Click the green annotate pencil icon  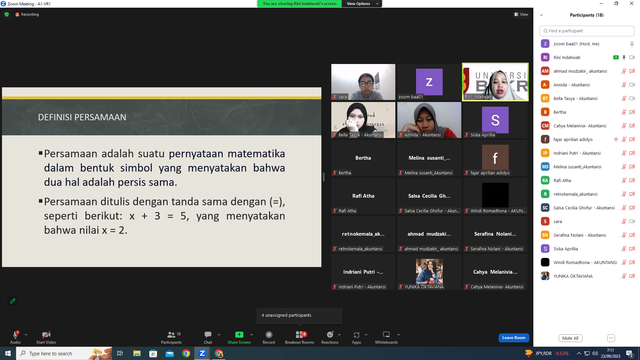coord(13,301)
